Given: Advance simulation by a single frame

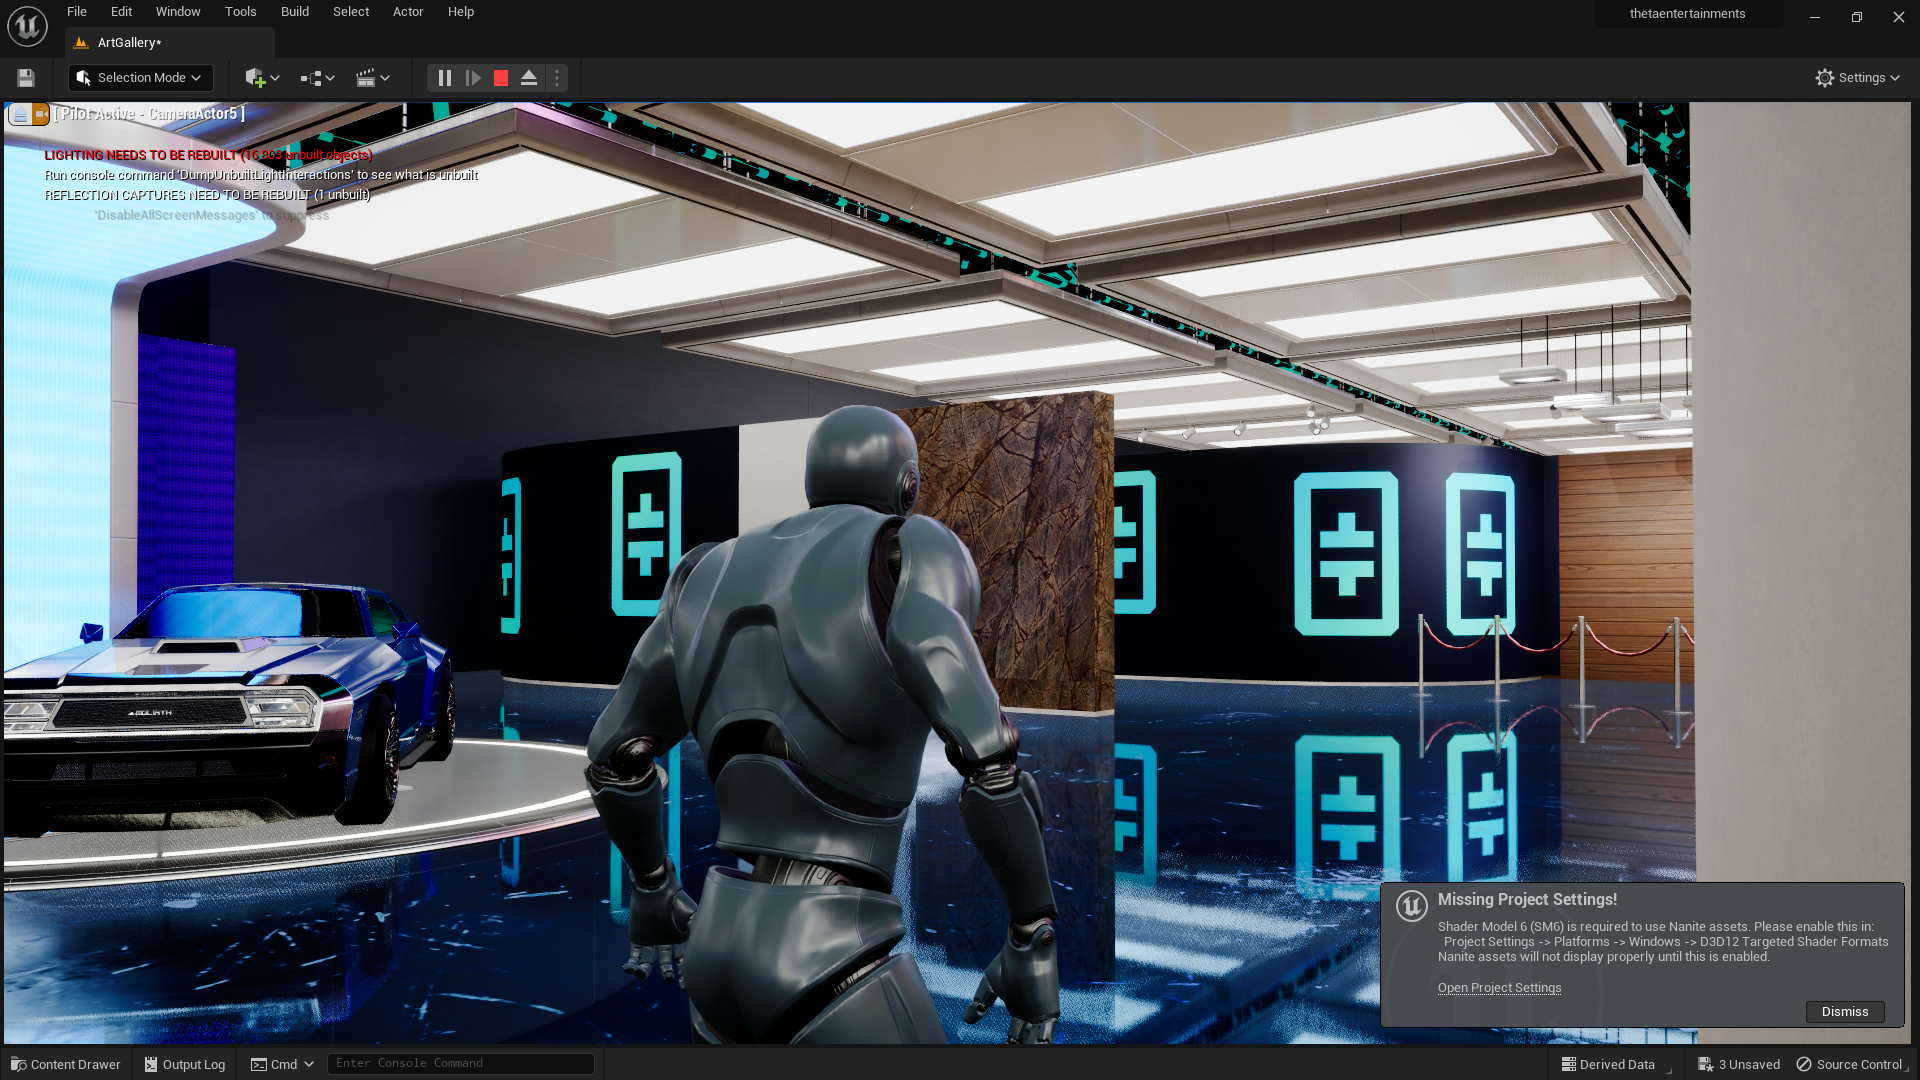Looking at the screenshot, I should [x=473, y=78].
